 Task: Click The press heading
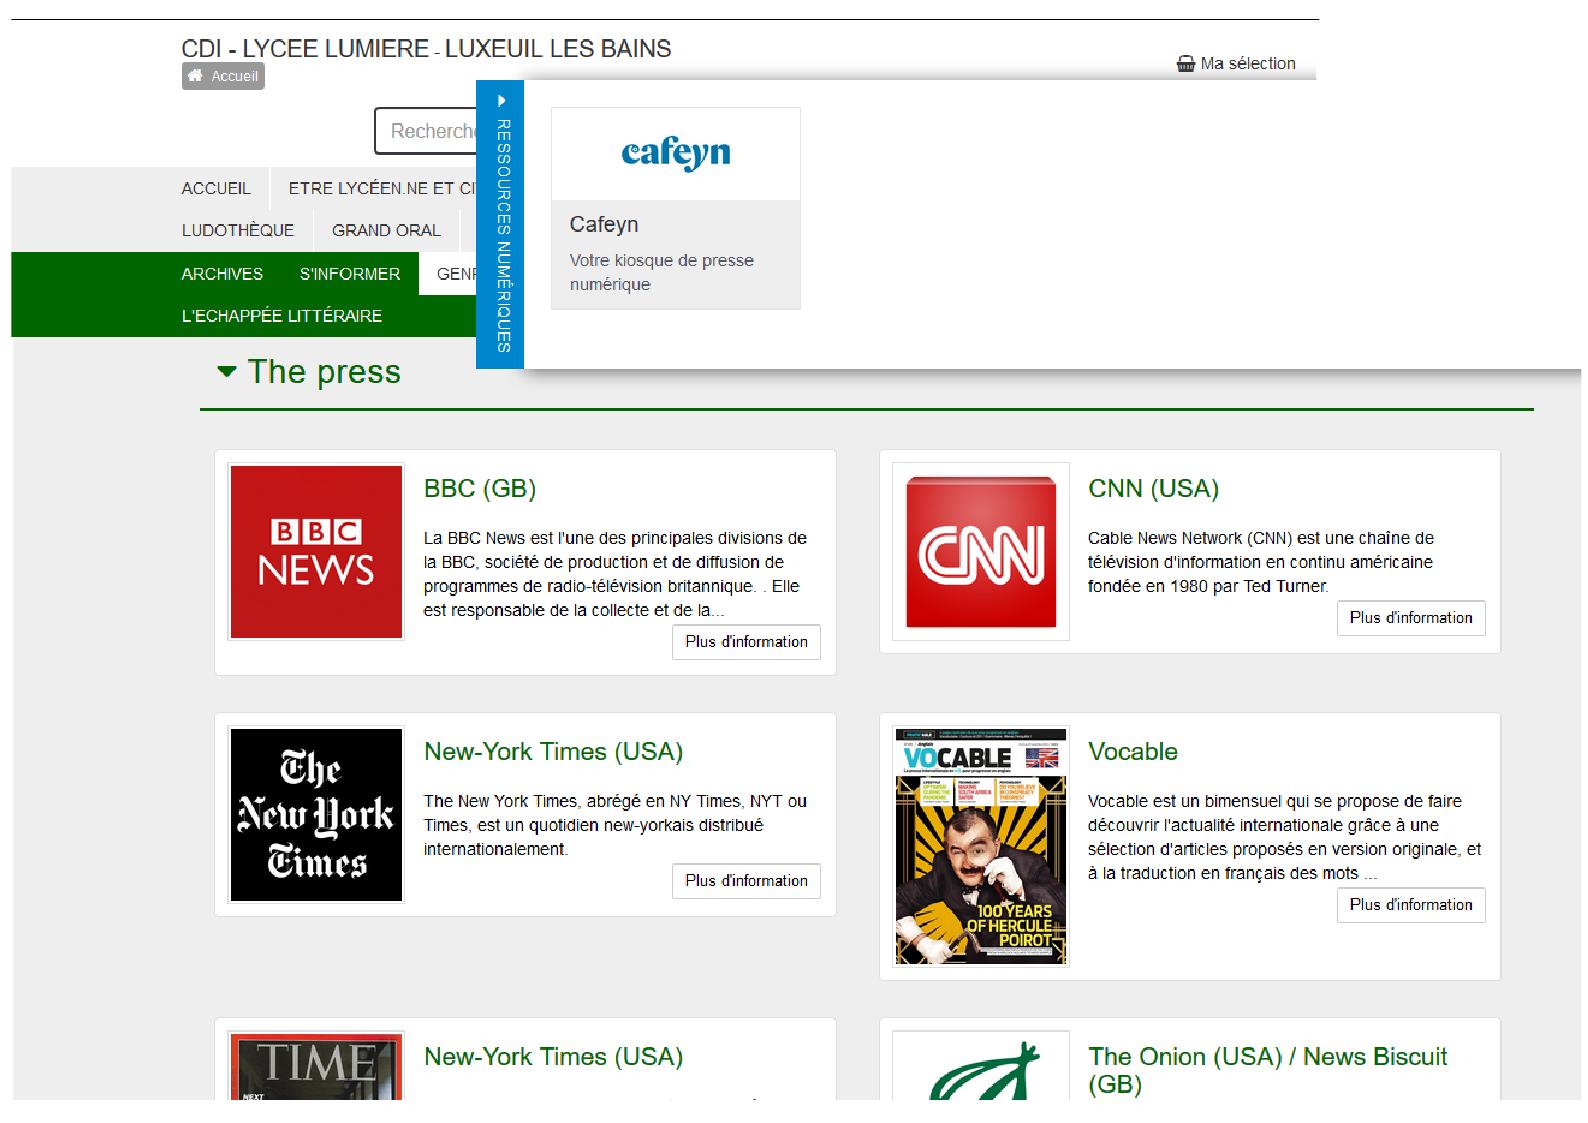pyautogui.click(x=324, y=372)
